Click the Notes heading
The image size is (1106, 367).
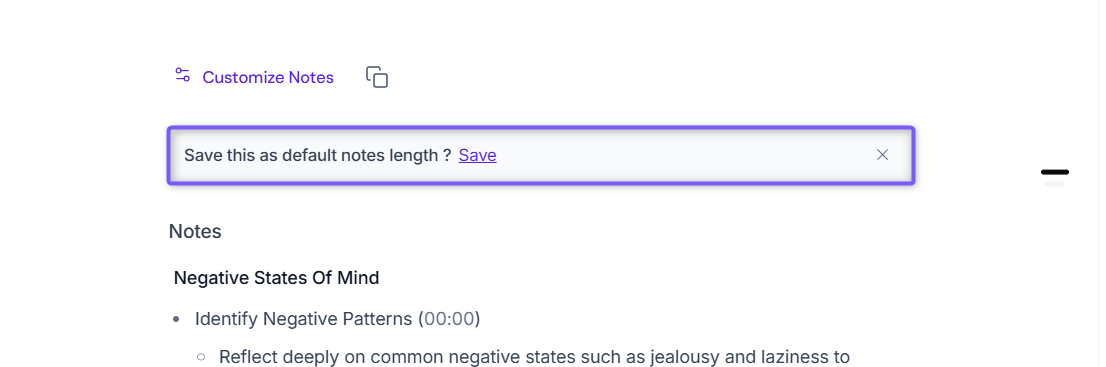[195, 231]
